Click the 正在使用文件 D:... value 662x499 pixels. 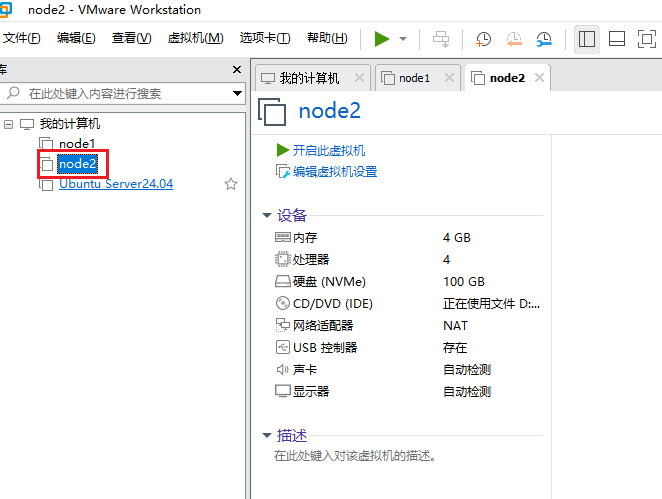tap(491, 304)
